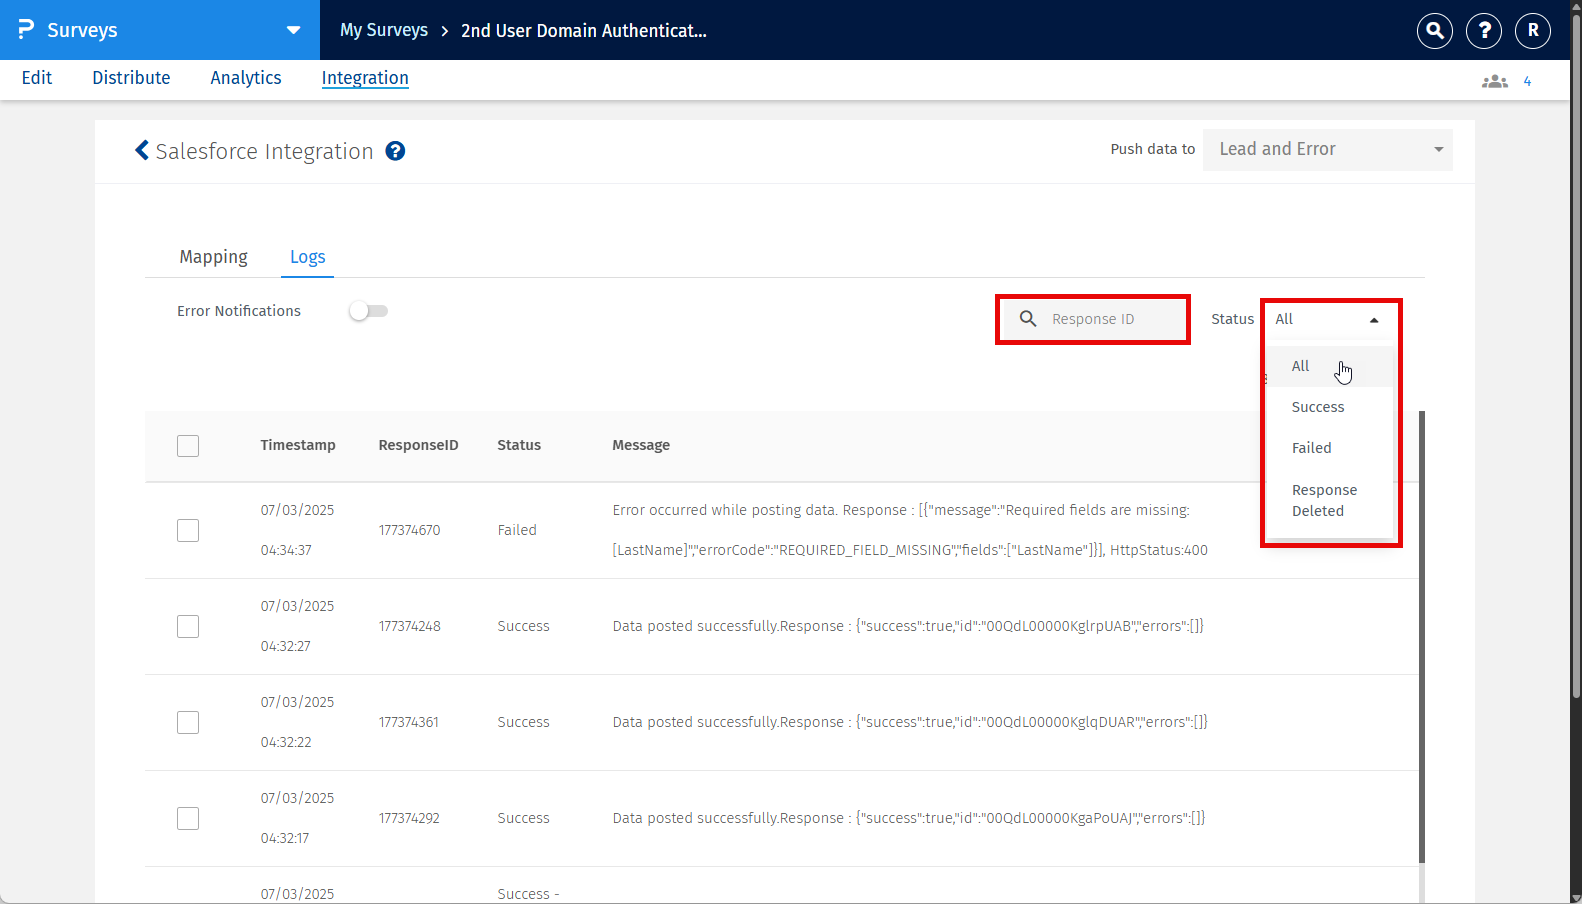Image resolution: width=1582 pixels, height=904 pixels.
Task: Go to My Surveys breadcrumb link
Action: pyautogui.click(x=383, y=31)
